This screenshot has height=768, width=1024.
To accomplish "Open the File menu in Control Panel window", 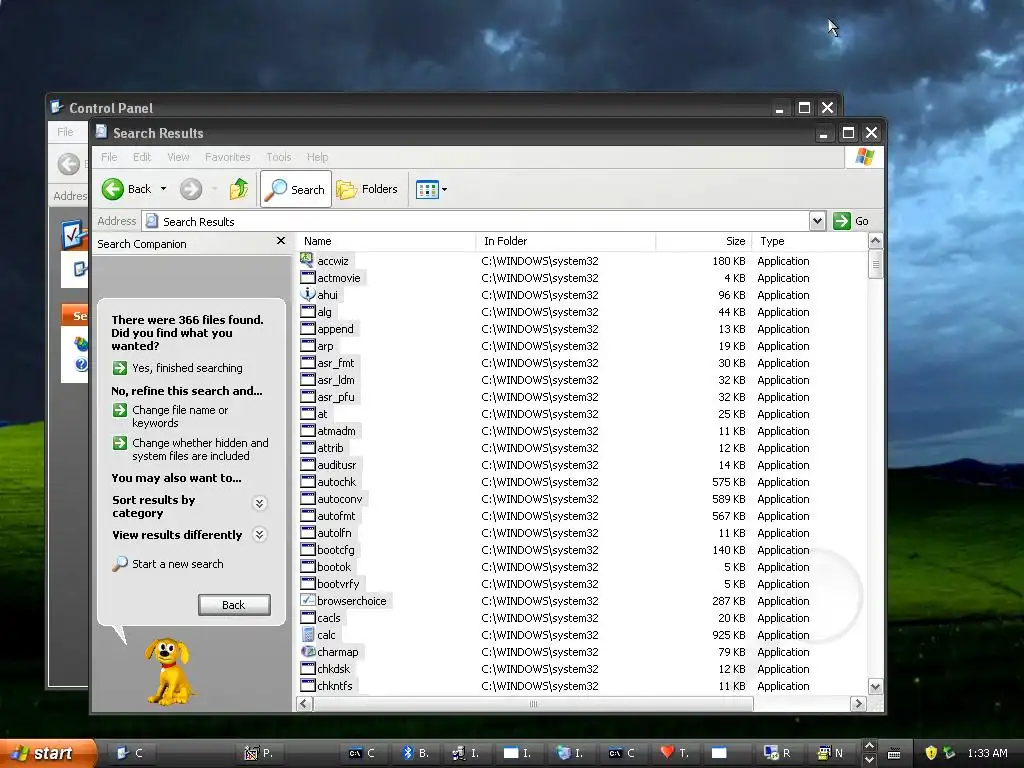I will [x=65, y=132].
